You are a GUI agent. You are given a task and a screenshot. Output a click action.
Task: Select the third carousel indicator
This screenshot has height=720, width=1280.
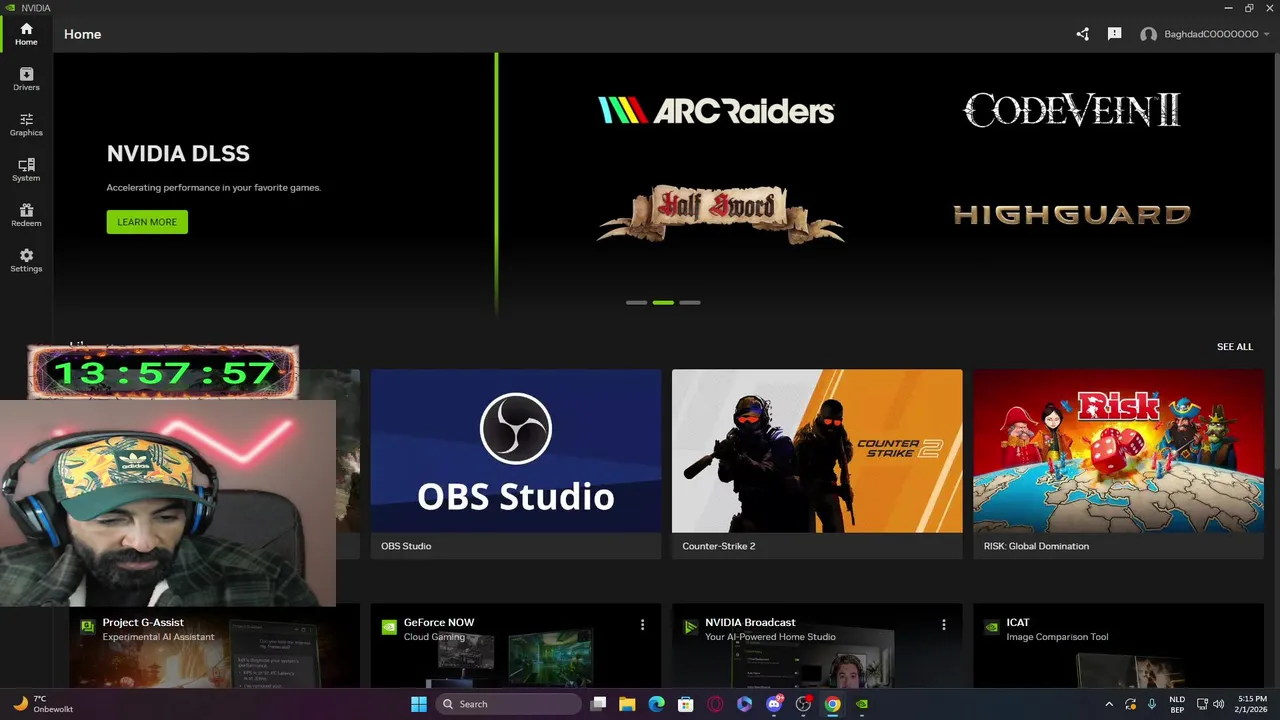click(690, 302)
